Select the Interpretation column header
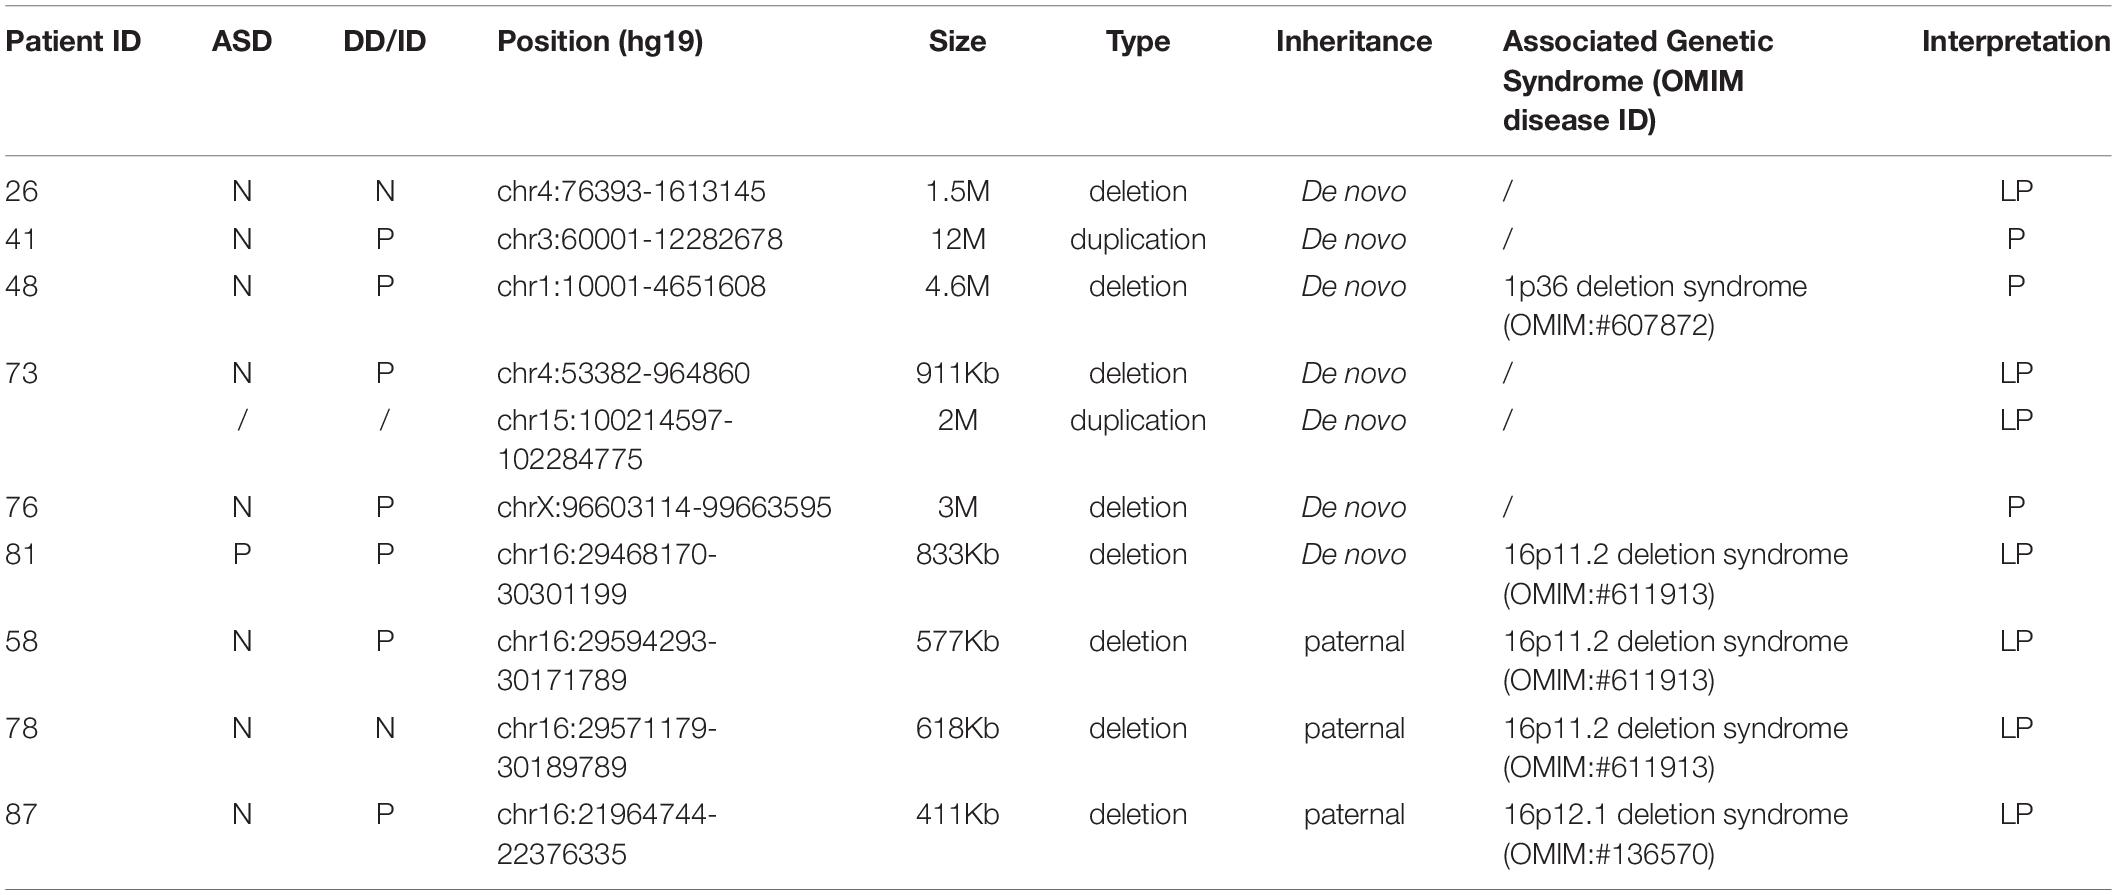 (2016, 42)
